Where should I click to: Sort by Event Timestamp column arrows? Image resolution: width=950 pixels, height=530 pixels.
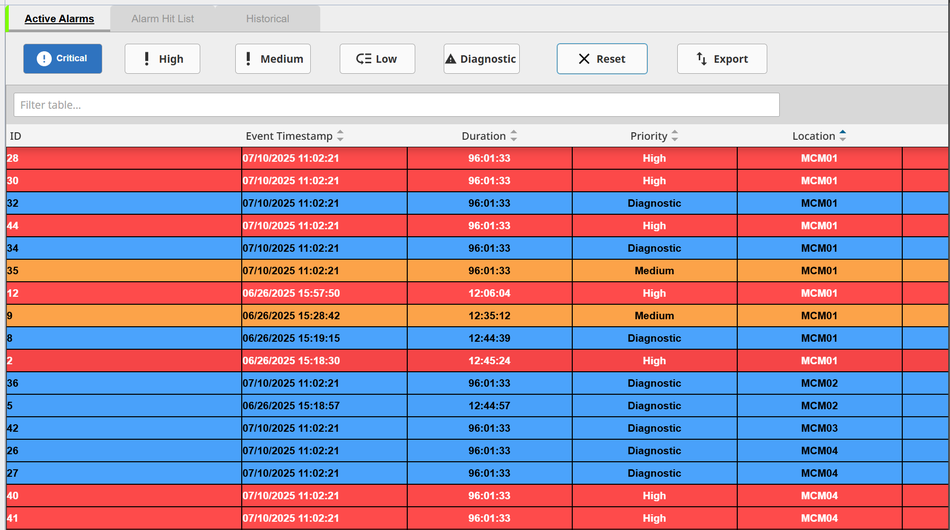tap(340, 136)
